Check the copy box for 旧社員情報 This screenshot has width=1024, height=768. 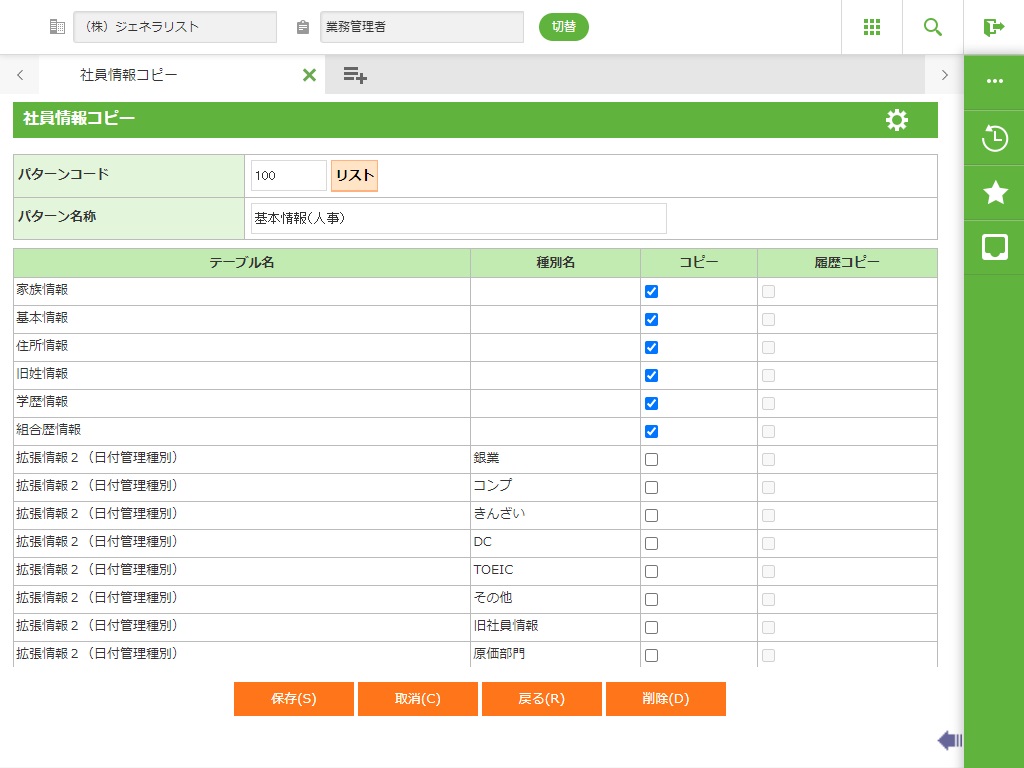651,628
